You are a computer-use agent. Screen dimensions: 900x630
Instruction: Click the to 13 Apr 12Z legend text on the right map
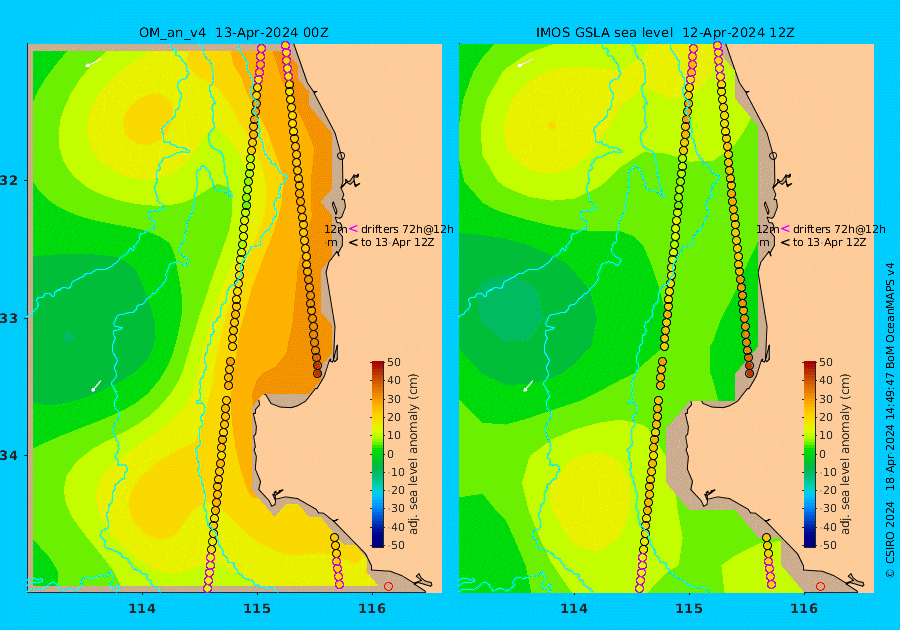coord(829,242)
